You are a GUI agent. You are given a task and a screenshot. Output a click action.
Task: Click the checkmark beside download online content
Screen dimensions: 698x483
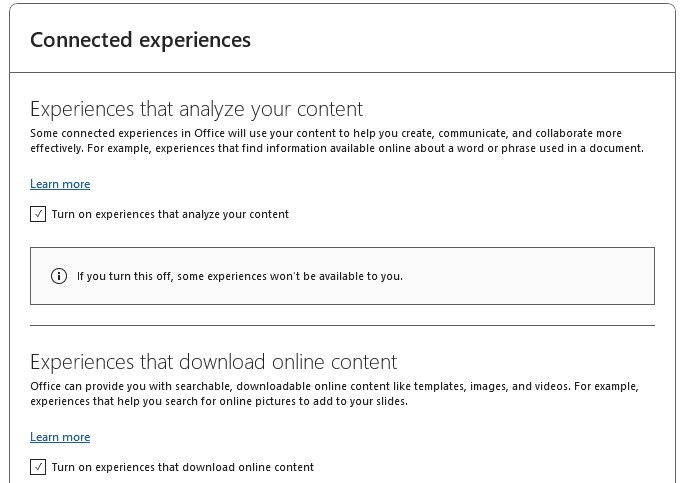click(x=38, y=467)
